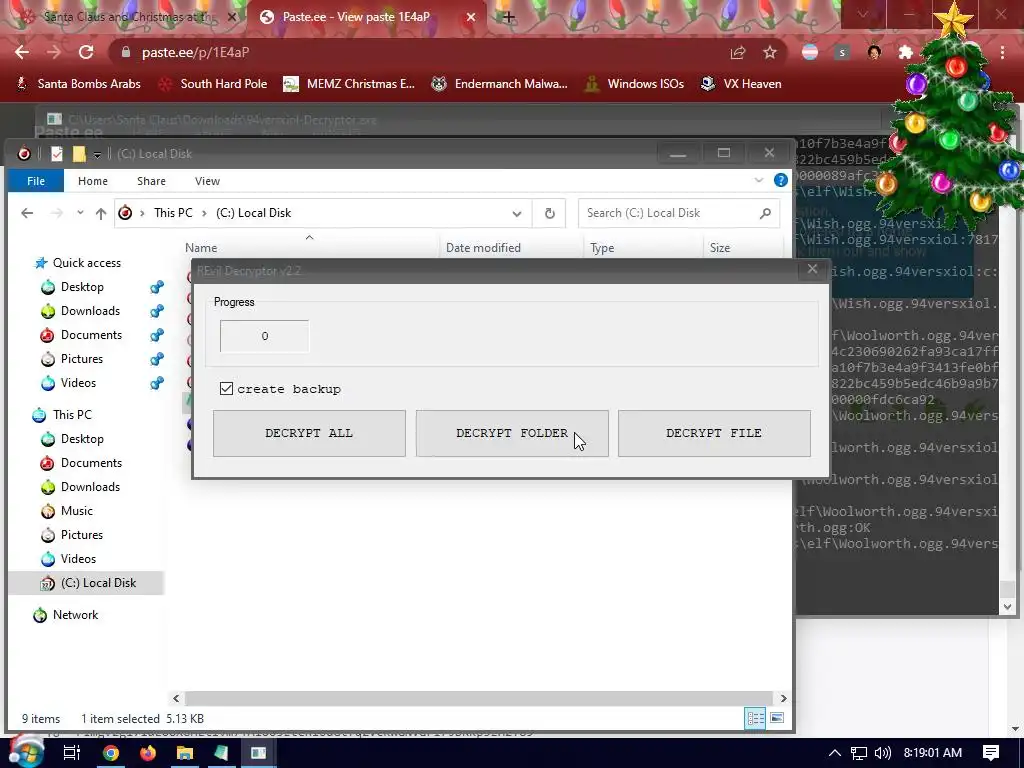This screenshot has height=768, width=1024.
Task: Reload the paste.ee page
Action: click(x=86, y=52)
